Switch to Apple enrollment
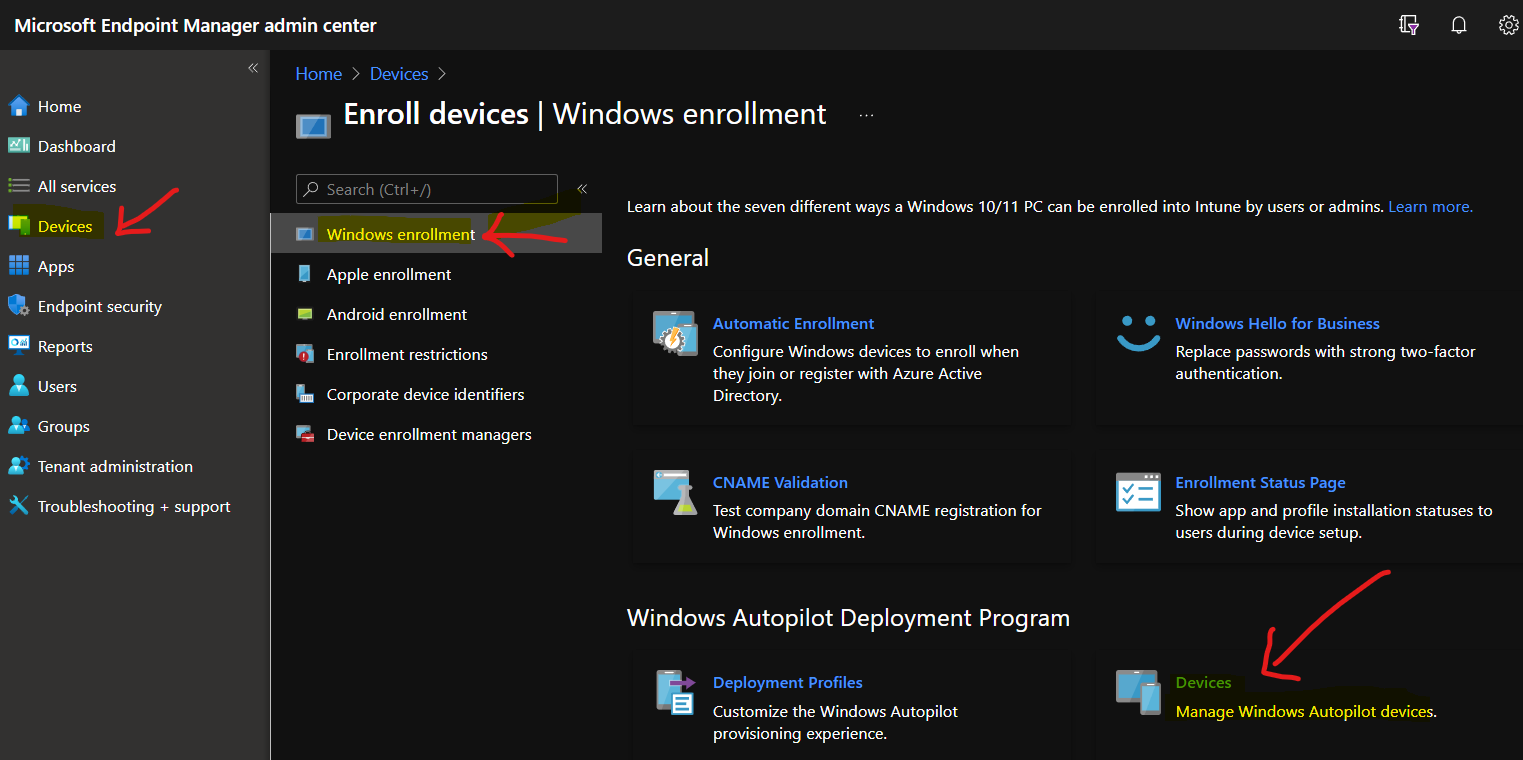Viewport: 1523px width, 760px height. [x=389, y=274]
